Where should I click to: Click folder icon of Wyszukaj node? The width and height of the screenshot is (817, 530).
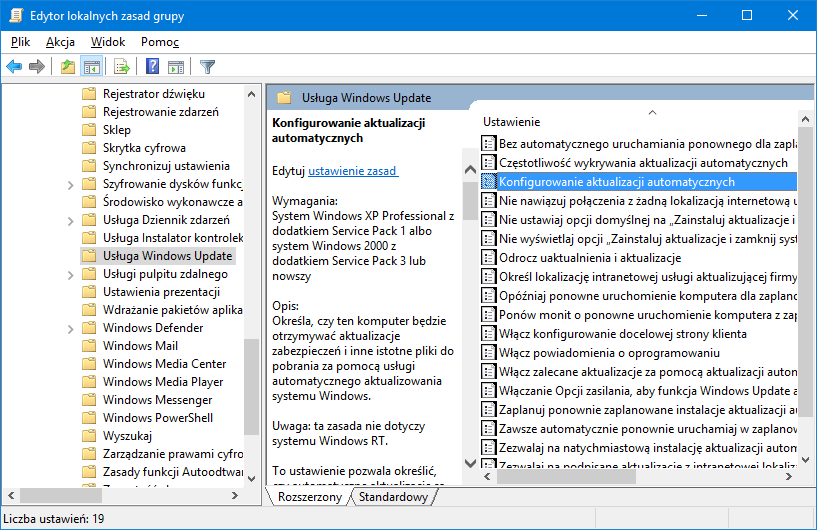[89, 435]
